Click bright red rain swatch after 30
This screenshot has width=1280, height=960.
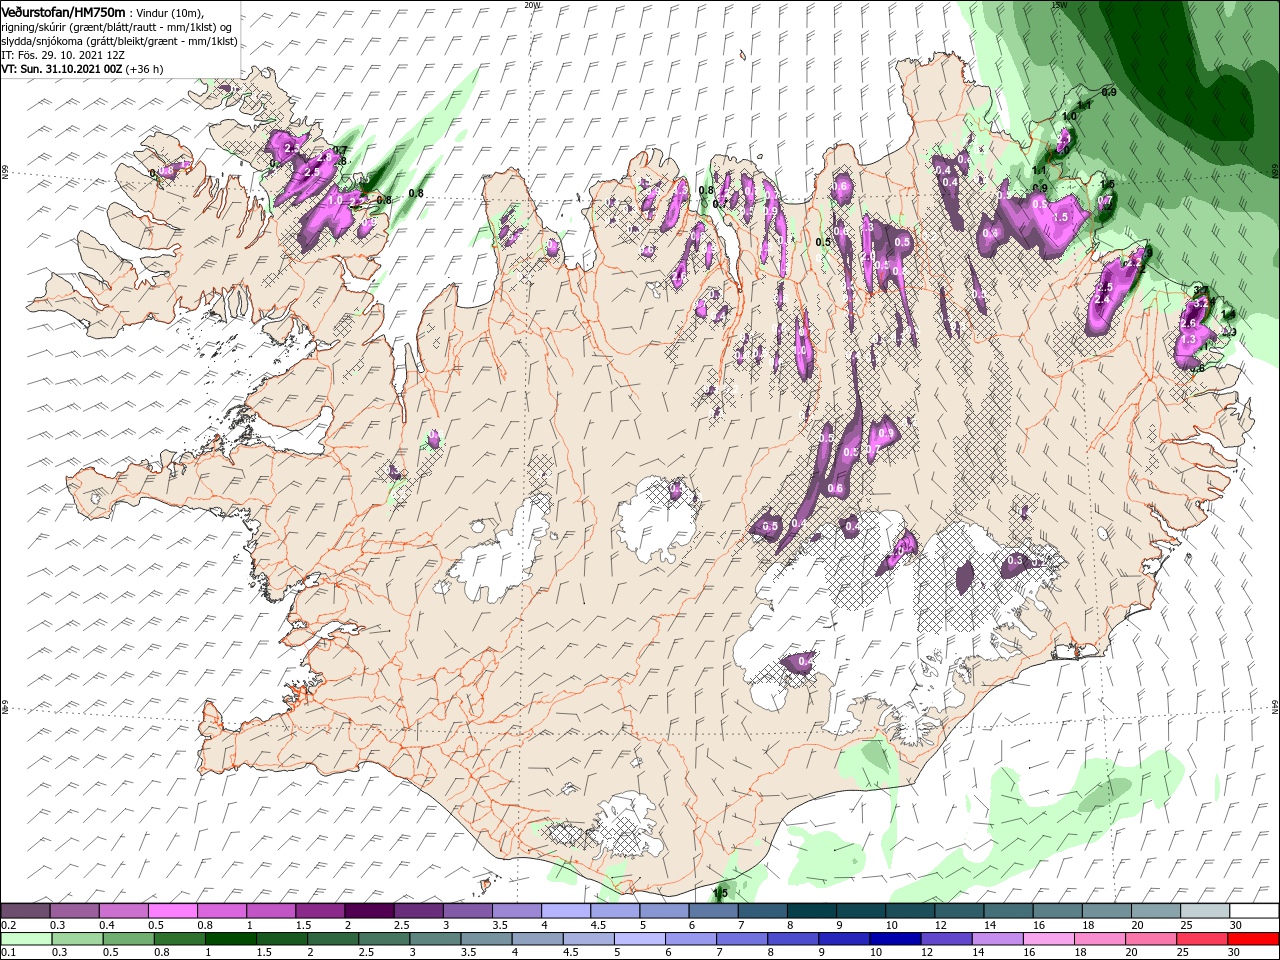click(1254, 939)
